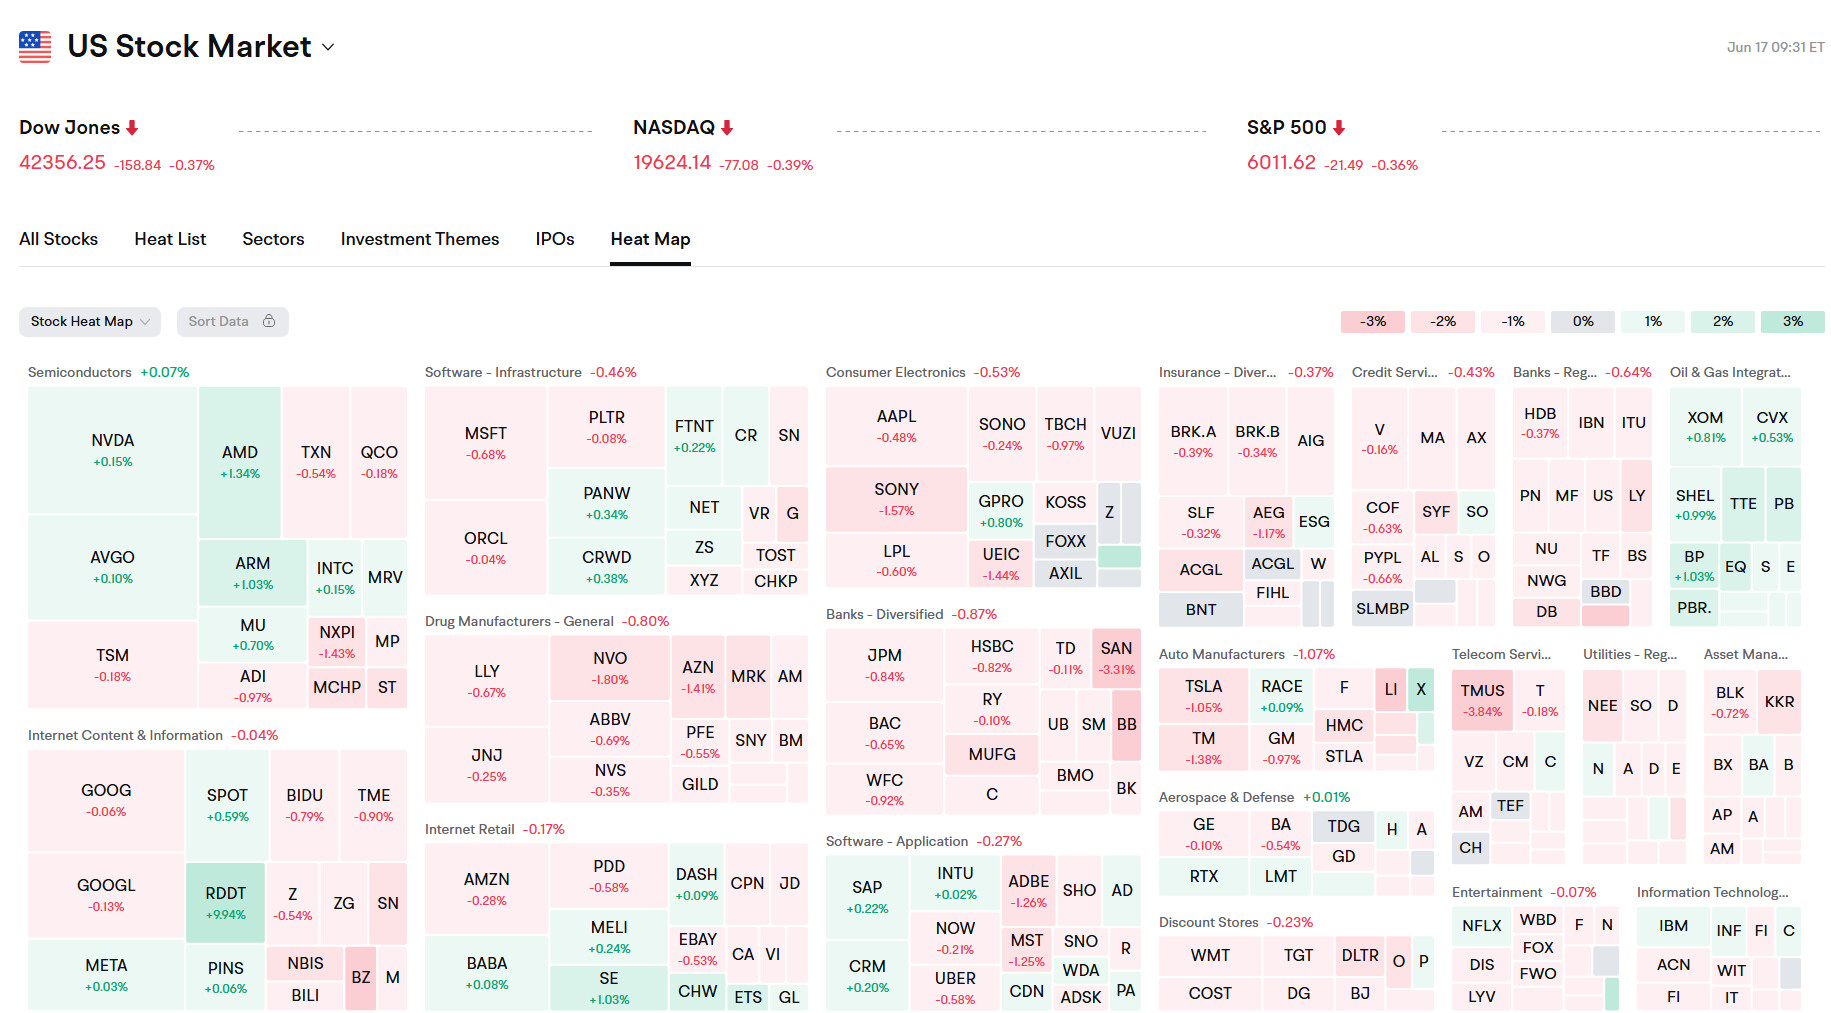Click the Dow Jones value 42356.25
Image resolution: width=1831 pixels, height=1013 pixels.
62,163
